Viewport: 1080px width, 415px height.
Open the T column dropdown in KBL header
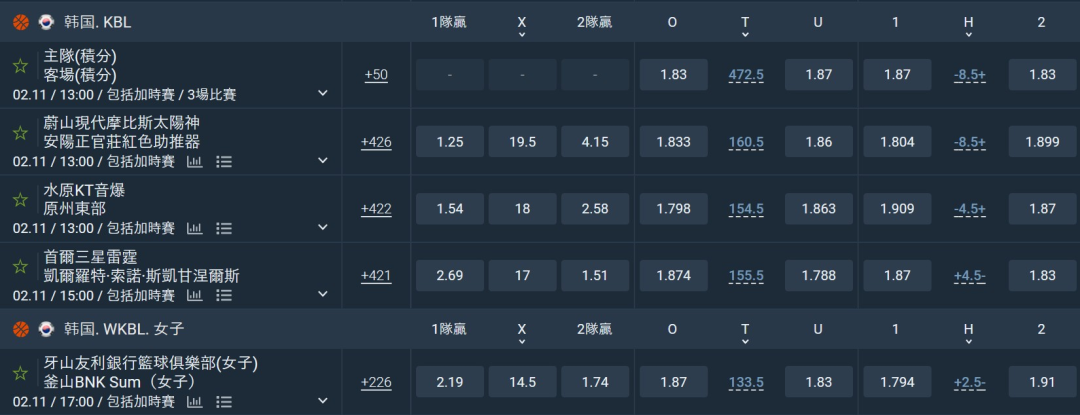[745, 34]
